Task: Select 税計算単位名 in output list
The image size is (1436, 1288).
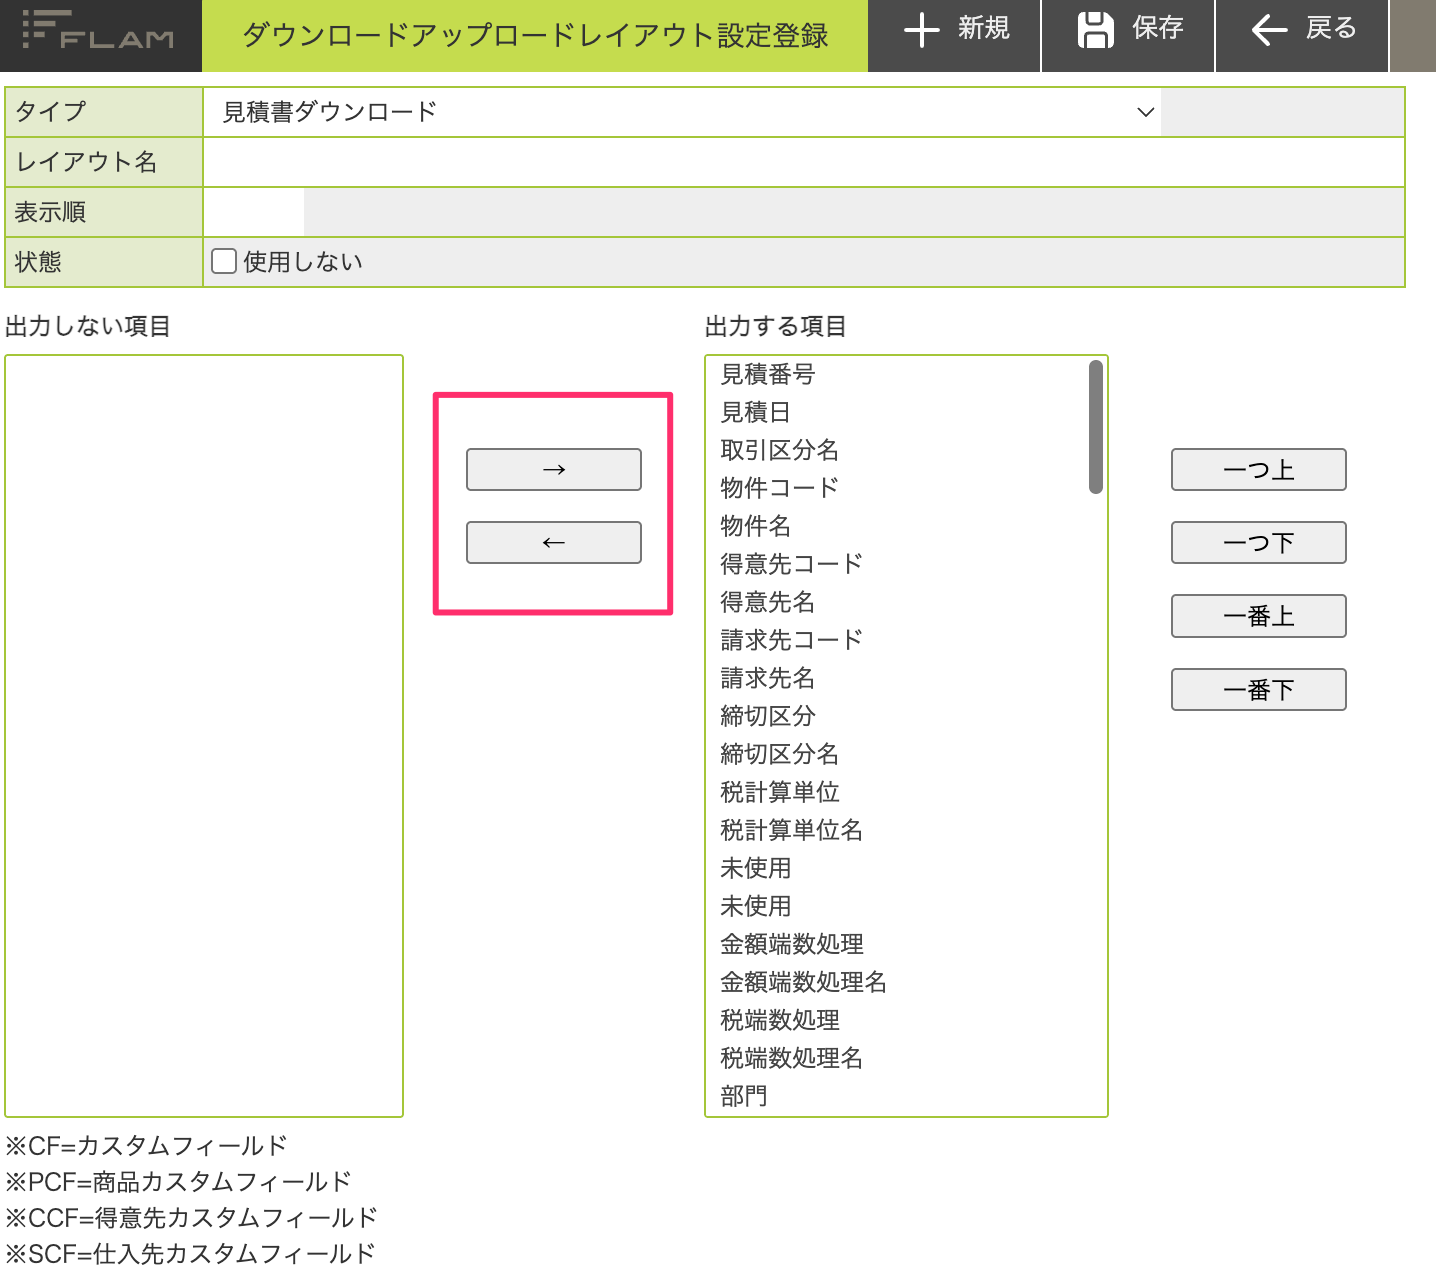Action: click(792, 830)
